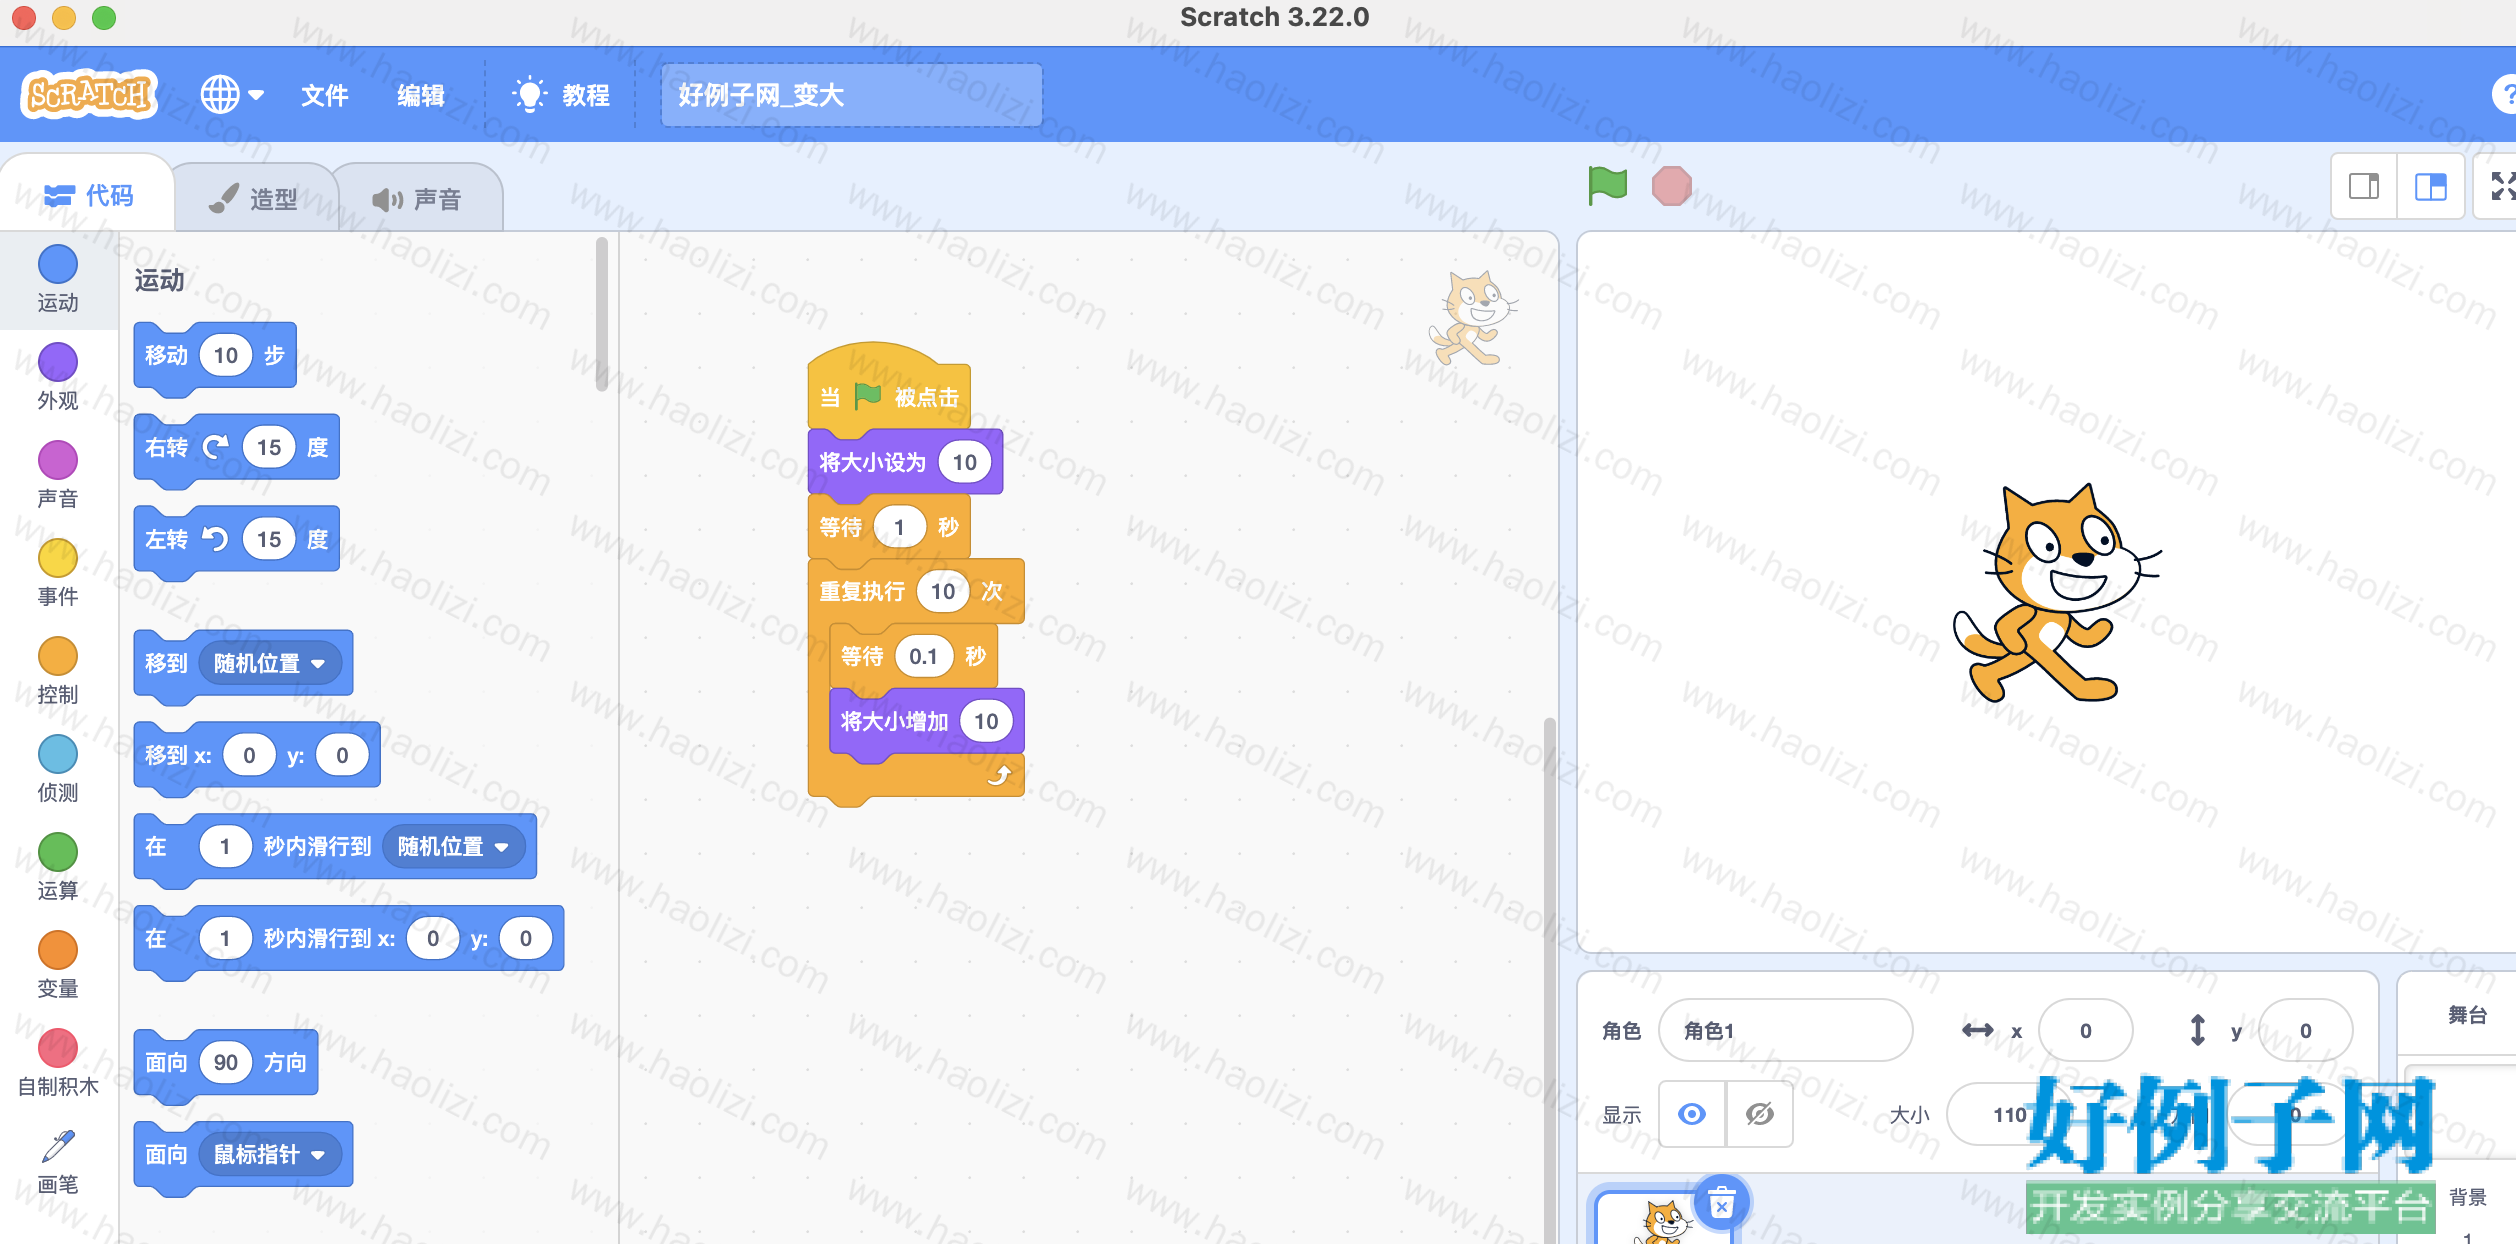Click the 等待 1 秒 value field
This screenshot has height=1244, width=2516.
point(898,527)
